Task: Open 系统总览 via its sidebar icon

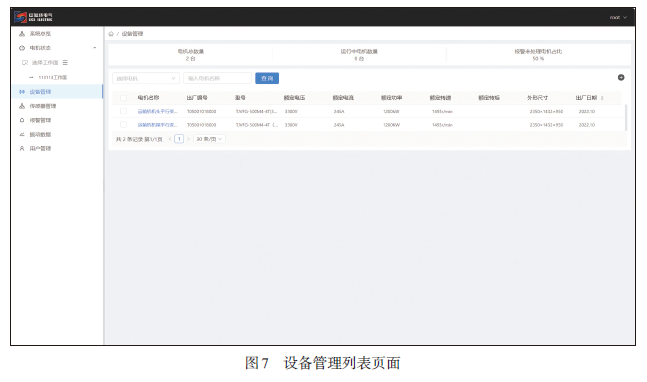Action: pyautogui.click(x=22, y=34)
